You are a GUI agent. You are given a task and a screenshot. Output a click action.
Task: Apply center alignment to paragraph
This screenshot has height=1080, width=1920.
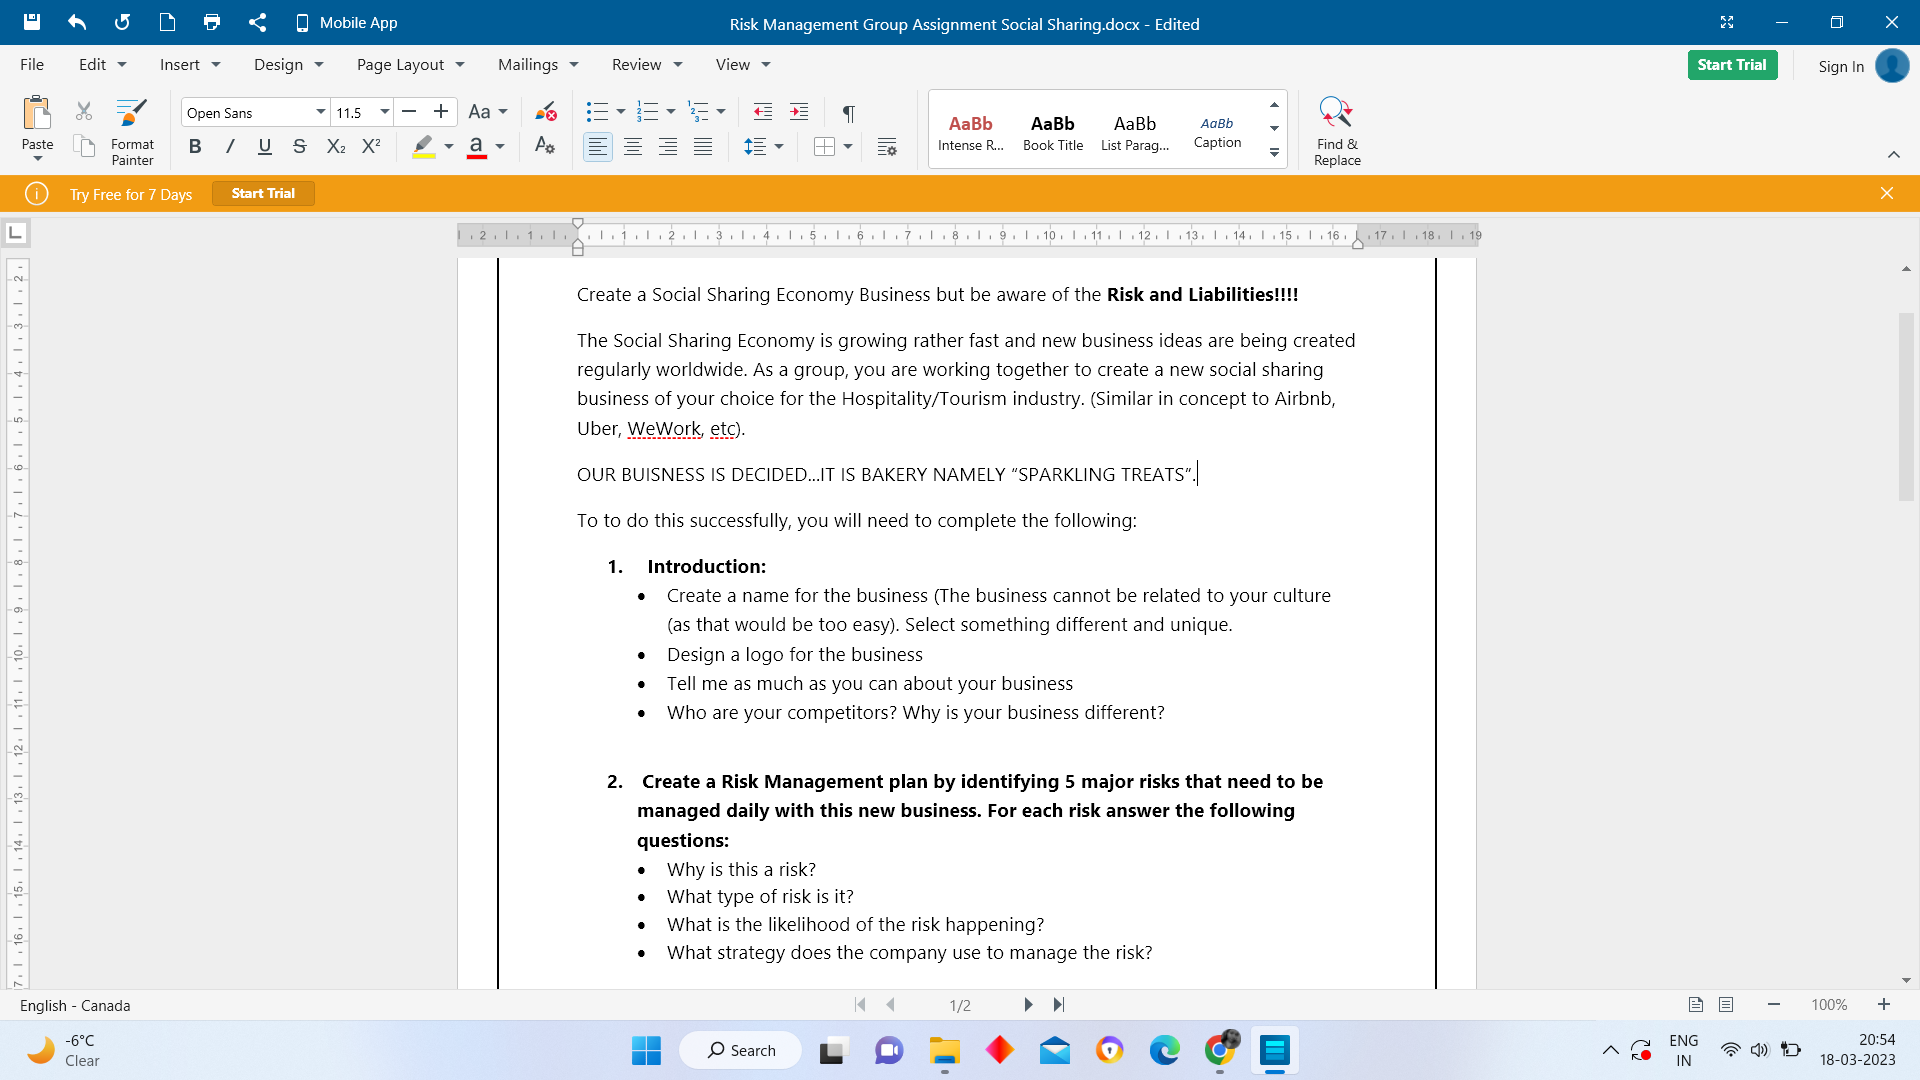click(x=632, y=146)
